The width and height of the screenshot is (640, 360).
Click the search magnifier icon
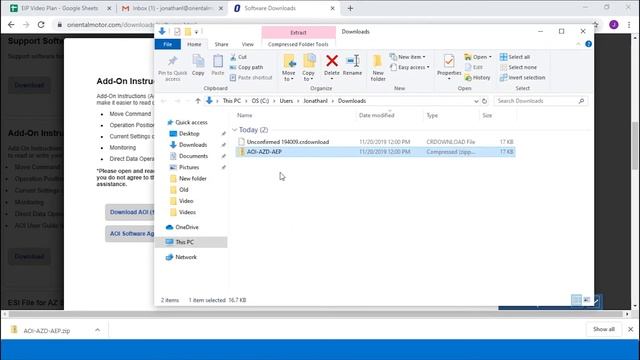pos(581,101)
